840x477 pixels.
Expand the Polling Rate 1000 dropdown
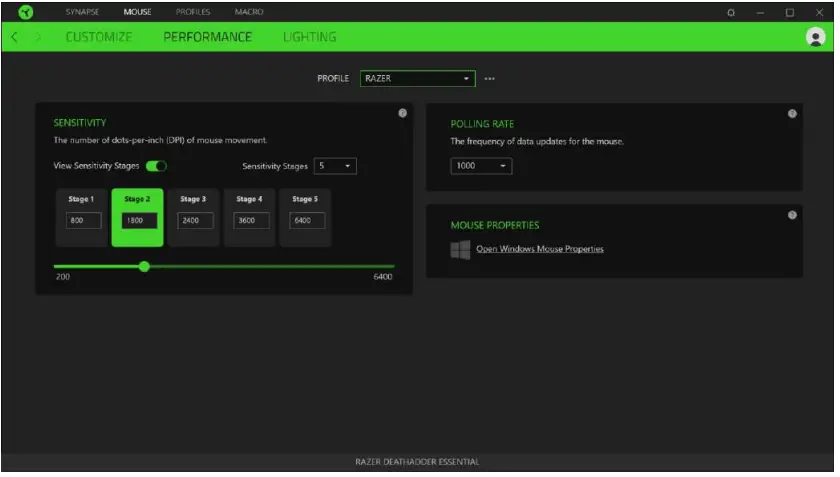[x=481, y=166]
